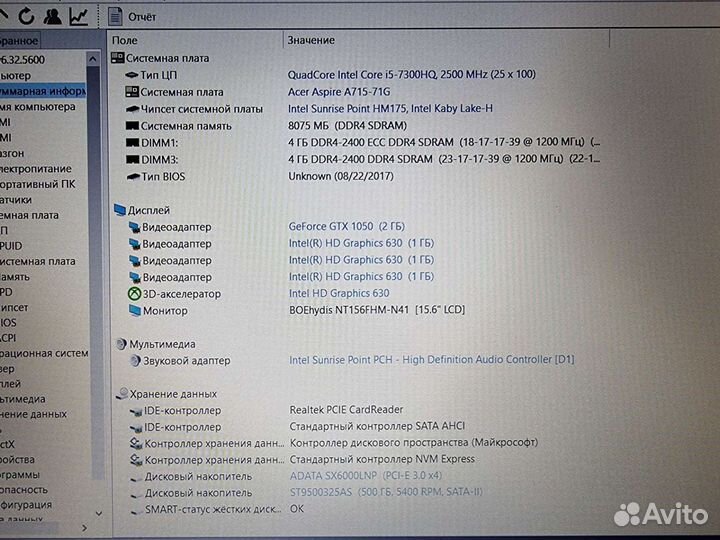Select the CPUID tree item
The height and width of the screenshot is (540, 720).
coord(11,246)
